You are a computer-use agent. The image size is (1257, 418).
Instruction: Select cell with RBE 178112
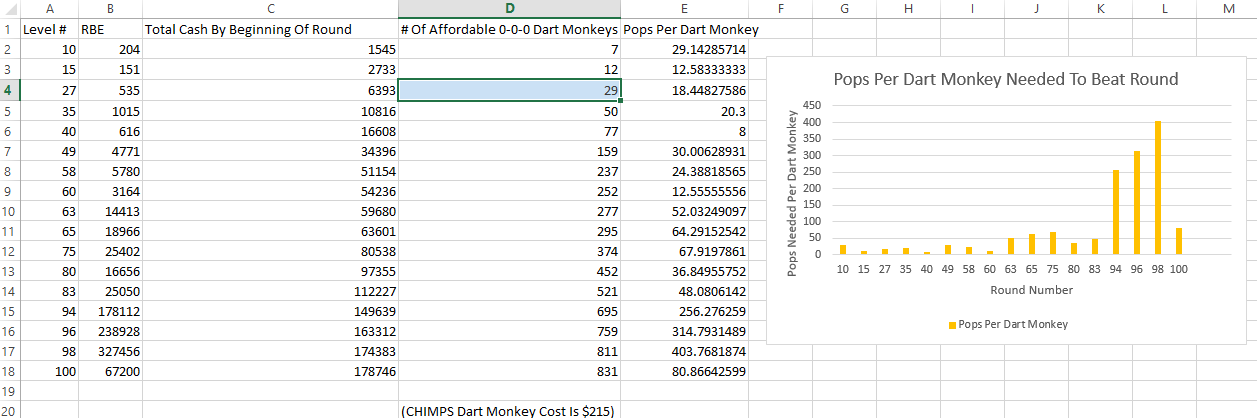(x=111, y=309)
